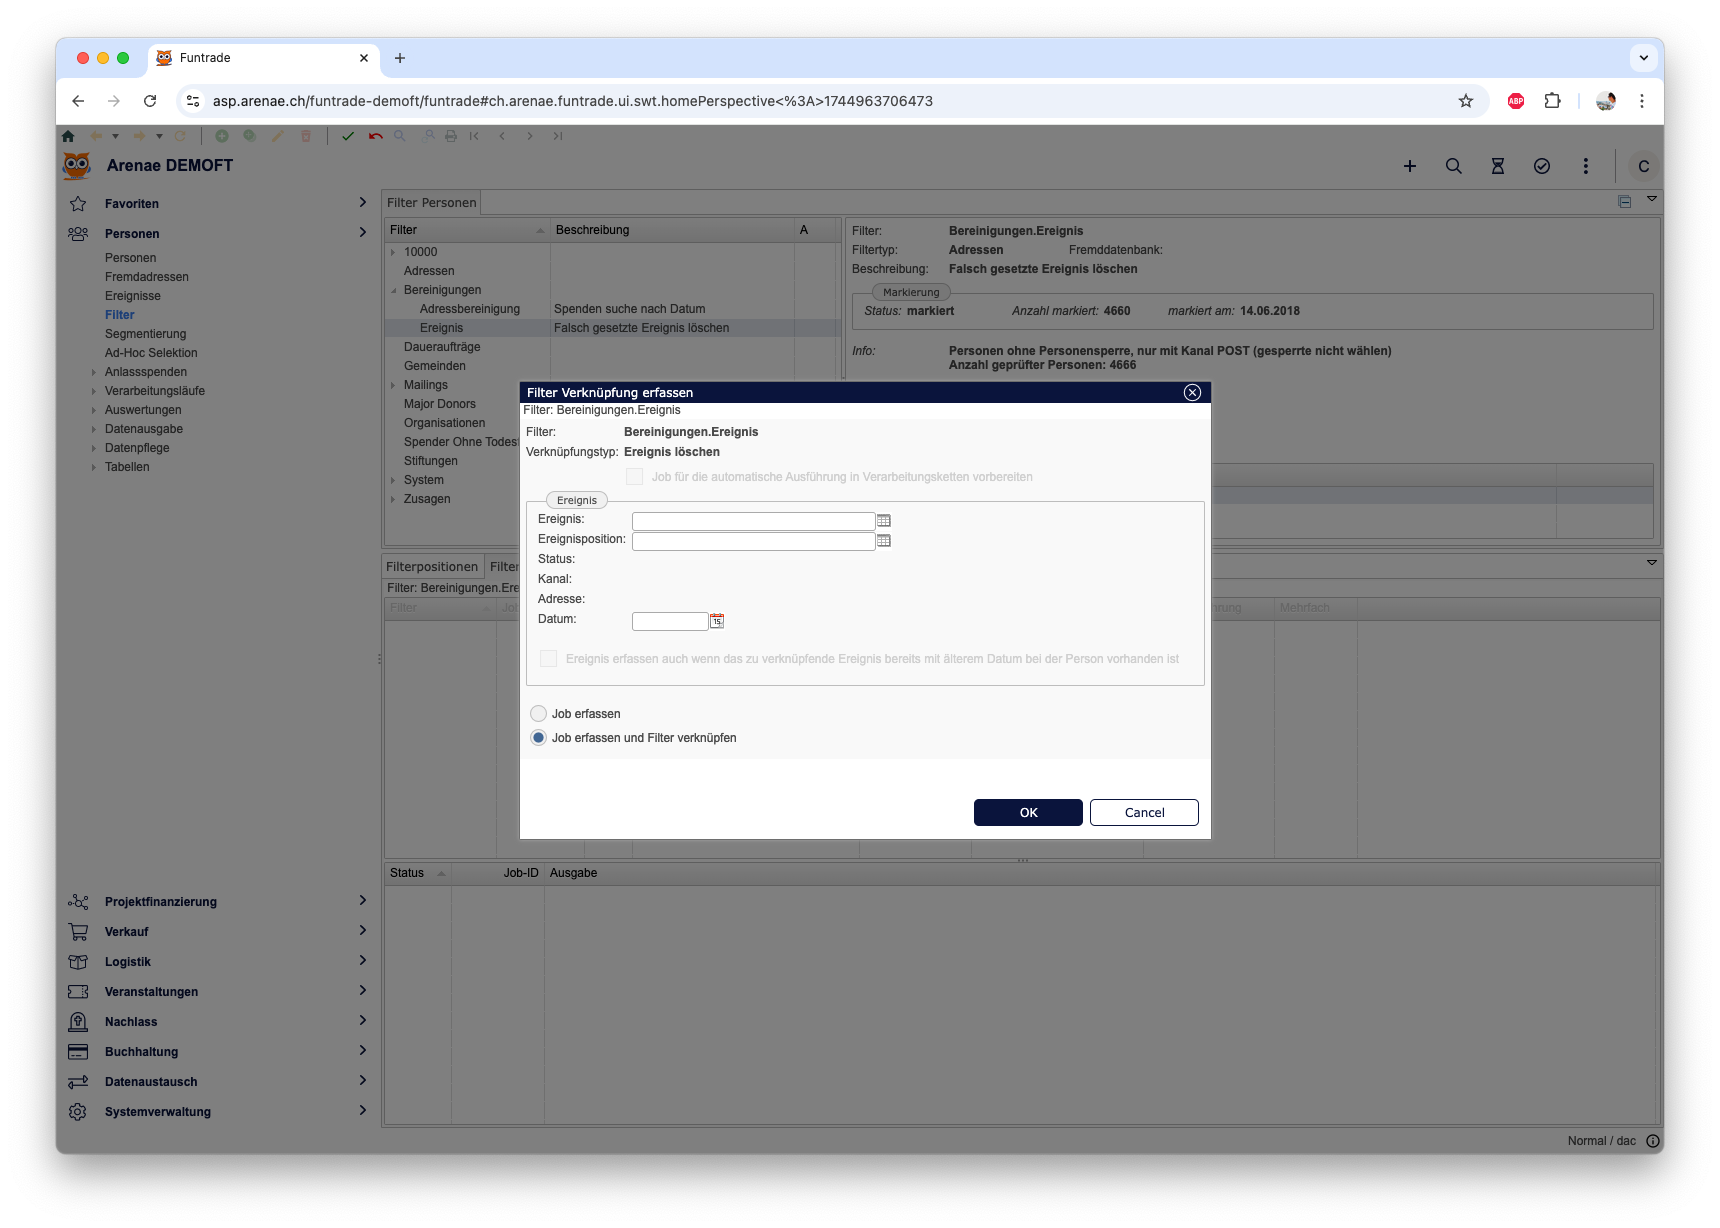The image size is (1720, 1228).
Task: Open the checkmark tasks icon in header
Action: (1541, 166)
